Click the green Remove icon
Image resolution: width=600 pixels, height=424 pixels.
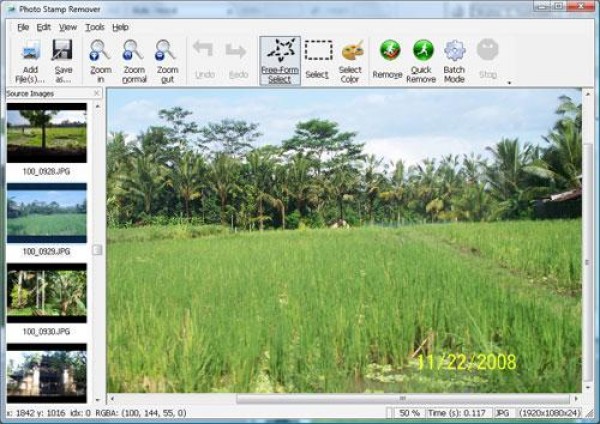(390, 51)
